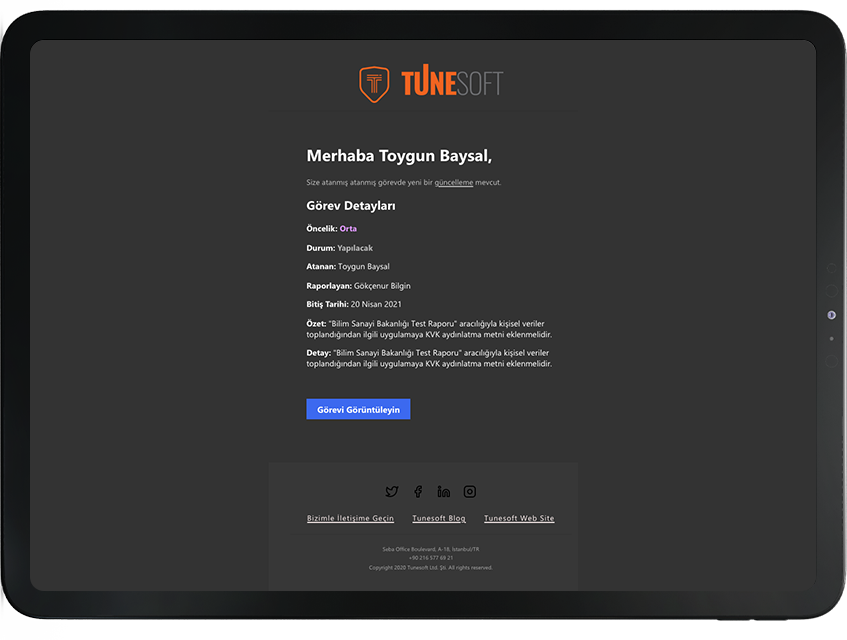Click the +90 216 577 69 21 phone number
This screenshot has width=847, height=640.
(431, 558)
